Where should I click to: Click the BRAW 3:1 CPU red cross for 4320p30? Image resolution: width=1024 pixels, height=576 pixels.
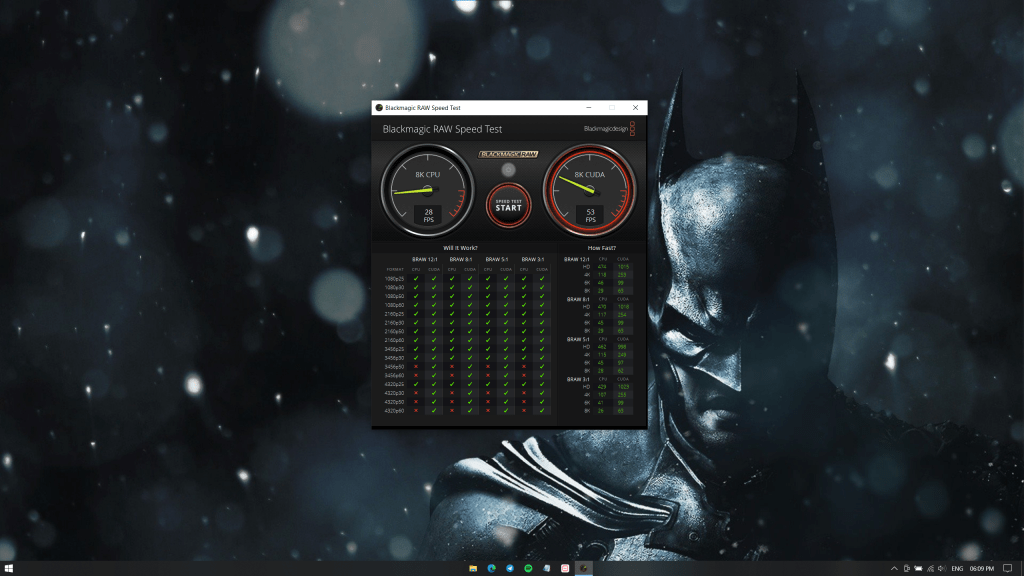pyautogui.click(x=524, y=393)
